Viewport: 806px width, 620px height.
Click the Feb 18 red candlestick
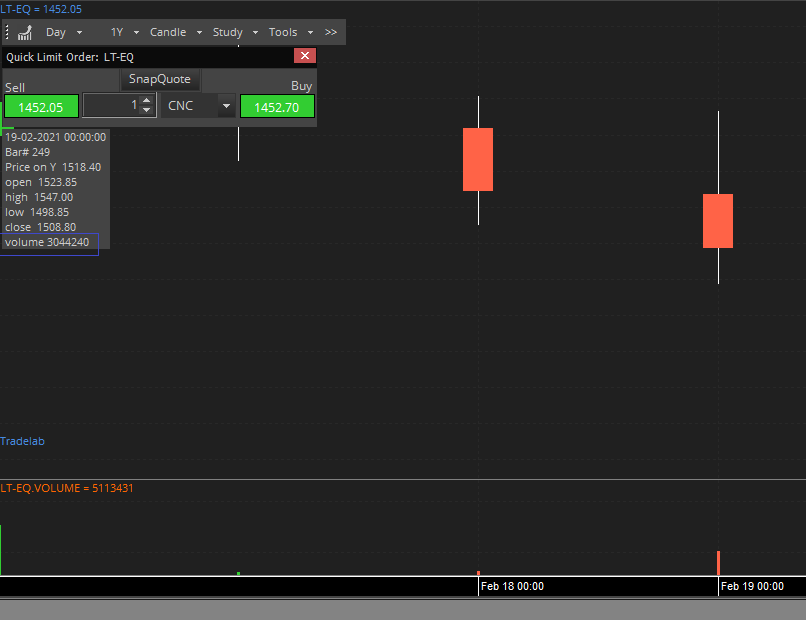coord(478,159)
